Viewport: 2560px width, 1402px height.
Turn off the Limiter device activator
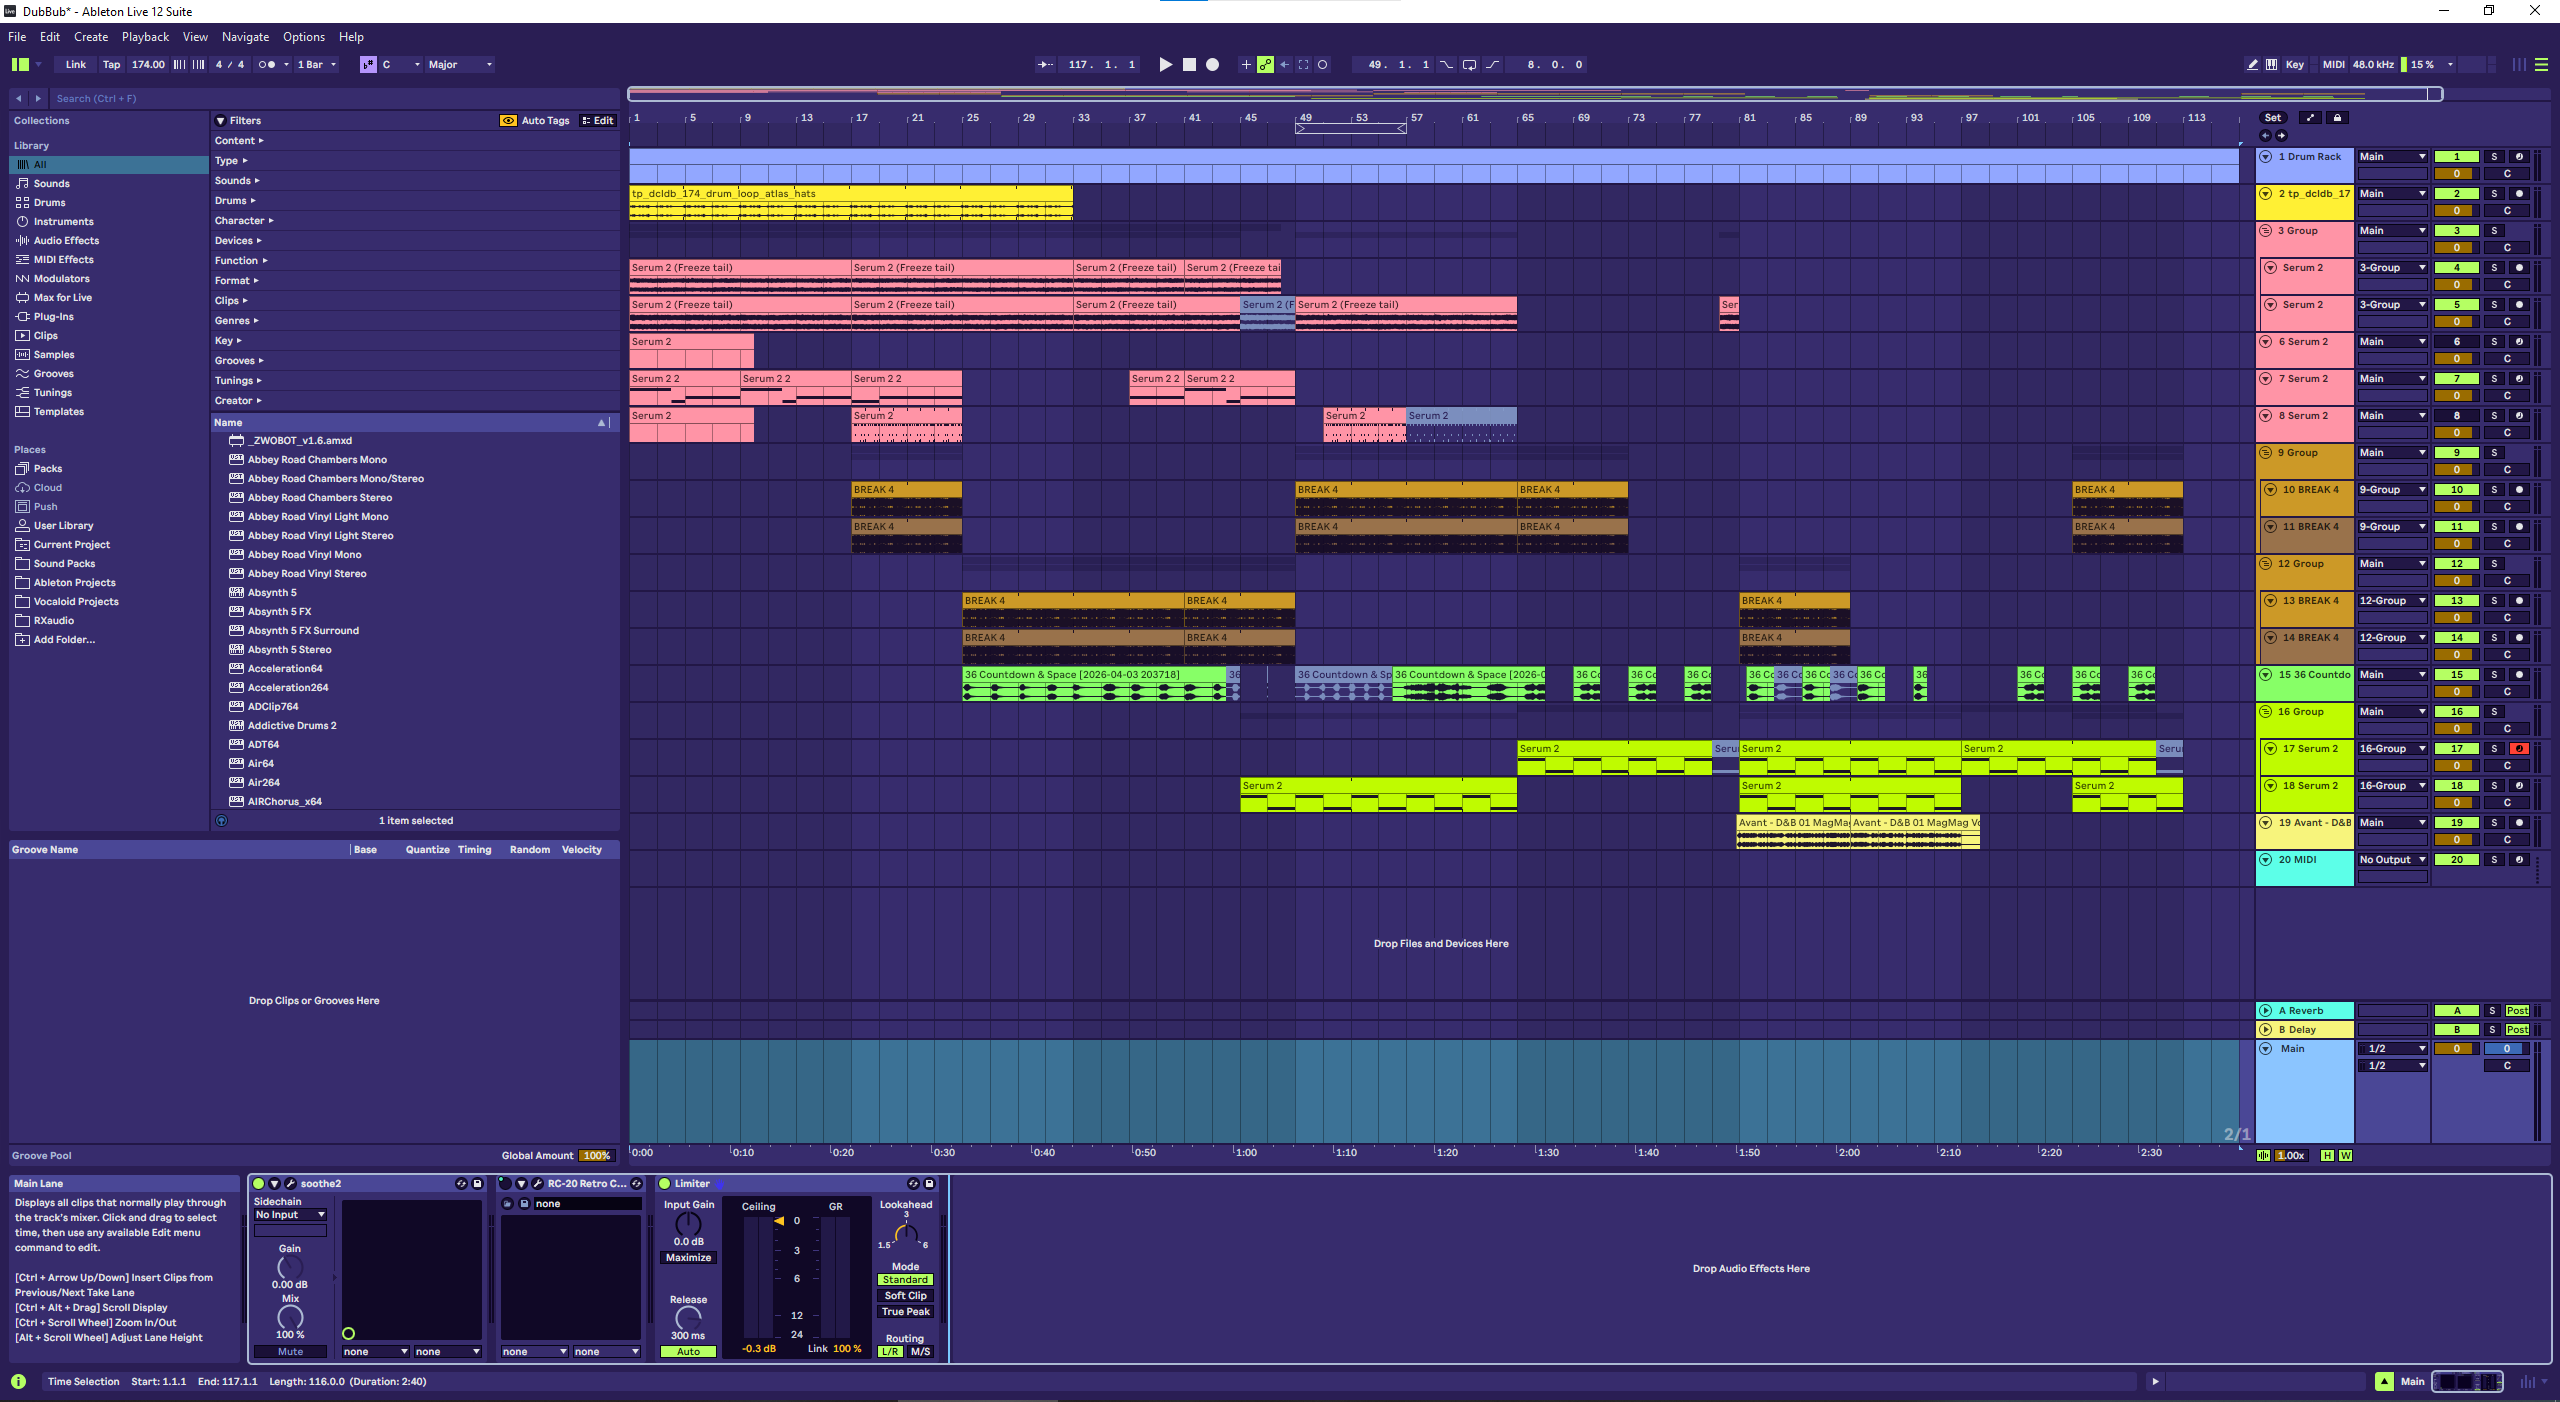(665, 1184)
